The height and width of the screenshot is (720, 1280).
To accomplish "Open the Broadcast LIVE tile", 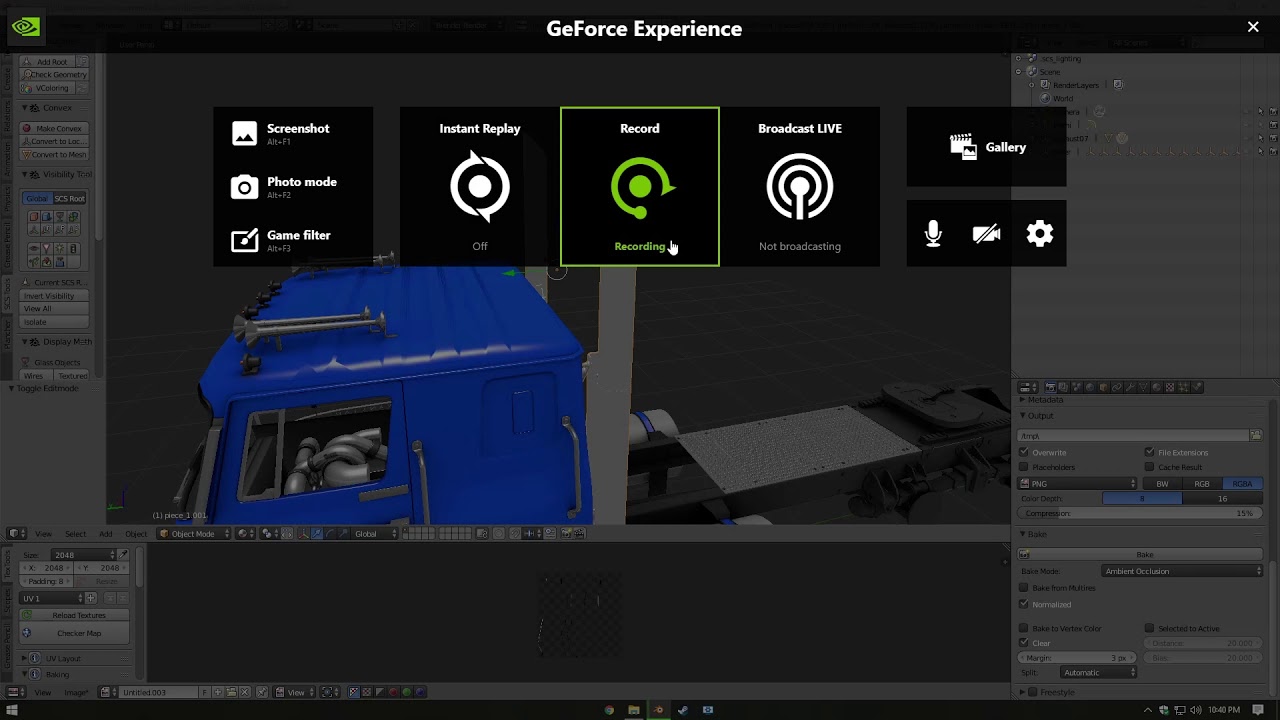I will point(800,187).
